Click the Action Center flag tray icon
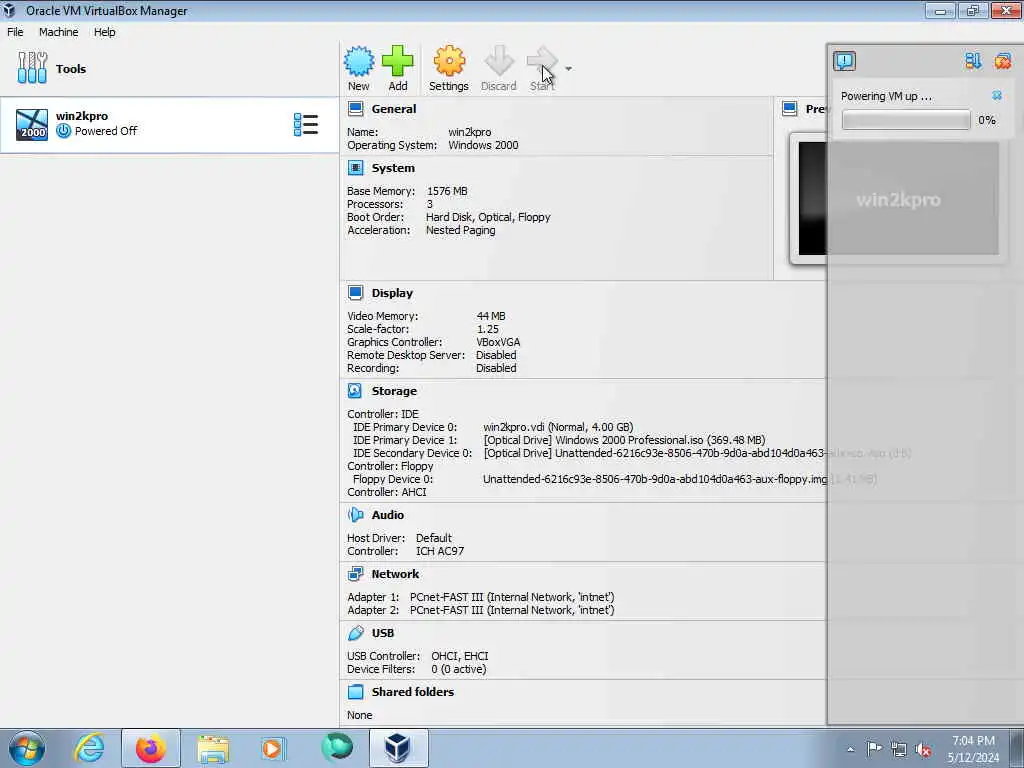The height and width of the screenshot is (768, 1024). click(x=874, y=748)
